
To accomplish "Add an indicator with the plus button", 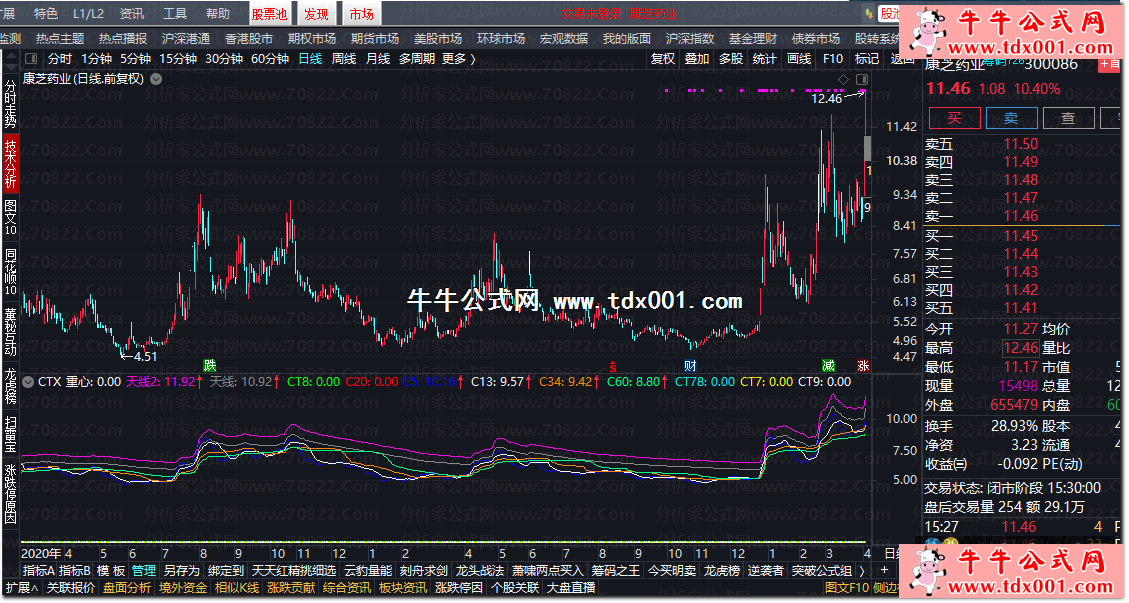I will pos(883,571).
